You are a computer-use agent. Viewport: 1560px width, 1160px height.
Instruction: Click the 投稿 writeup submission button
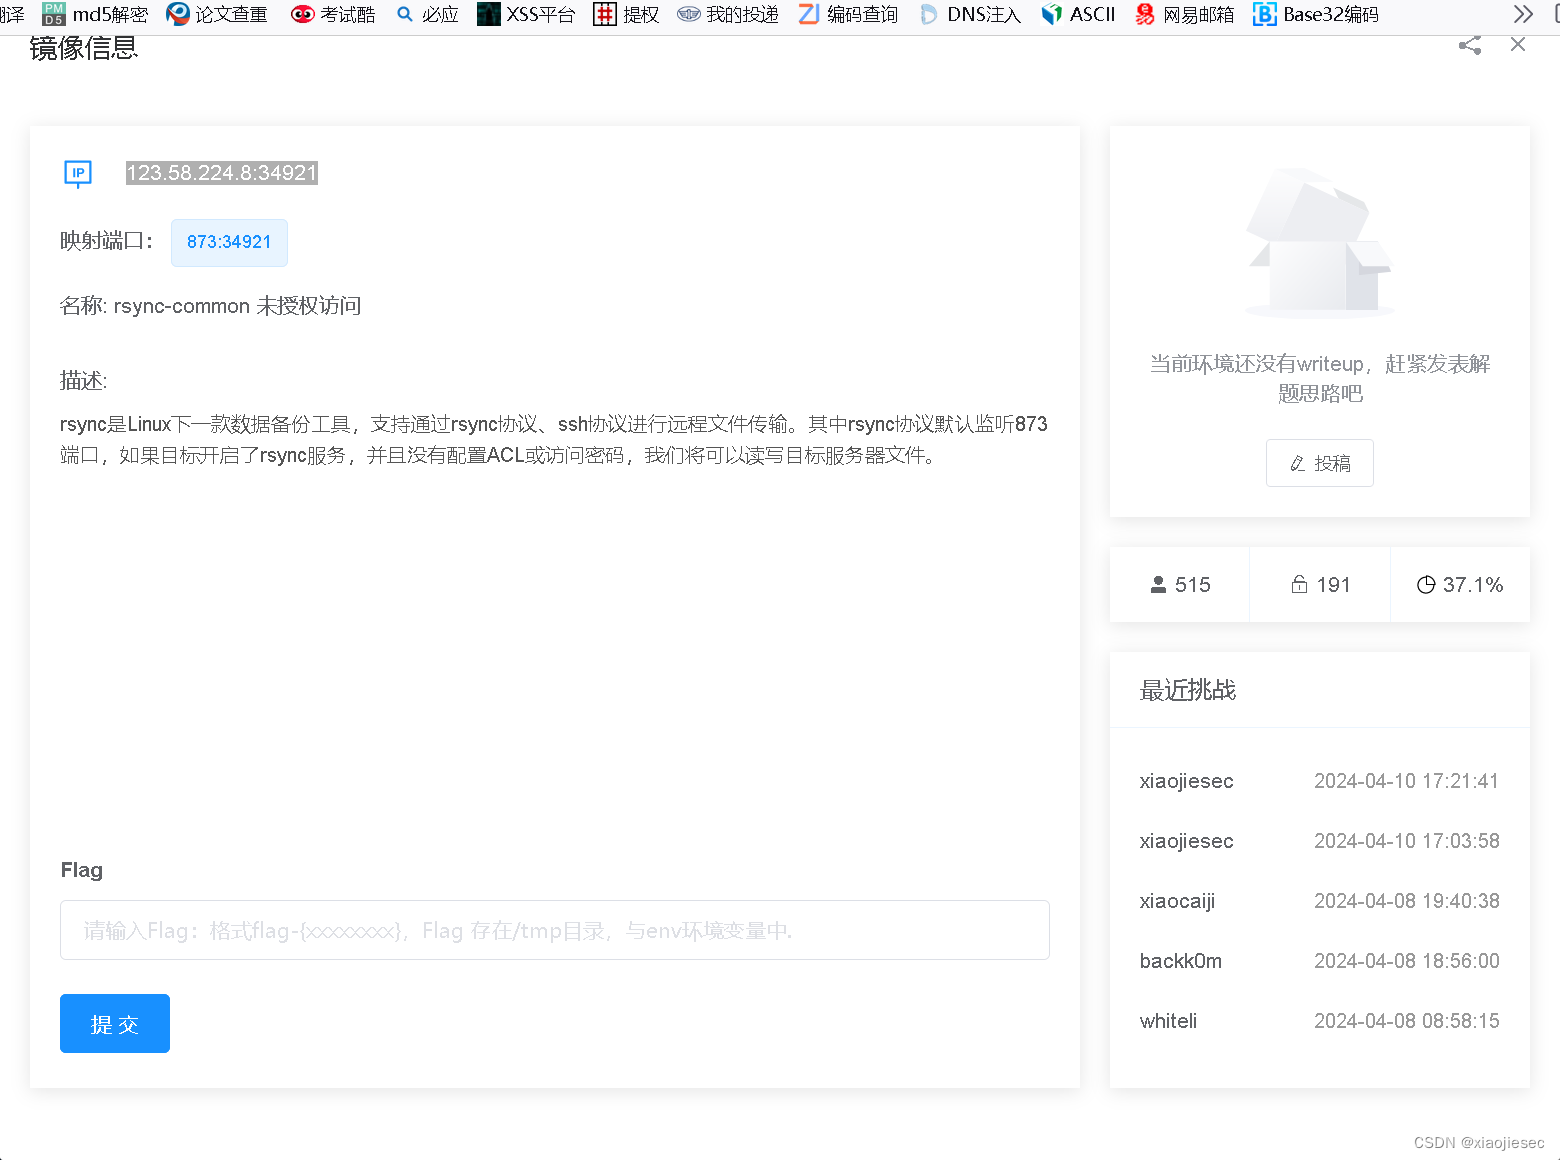[x=1319, y=463]
